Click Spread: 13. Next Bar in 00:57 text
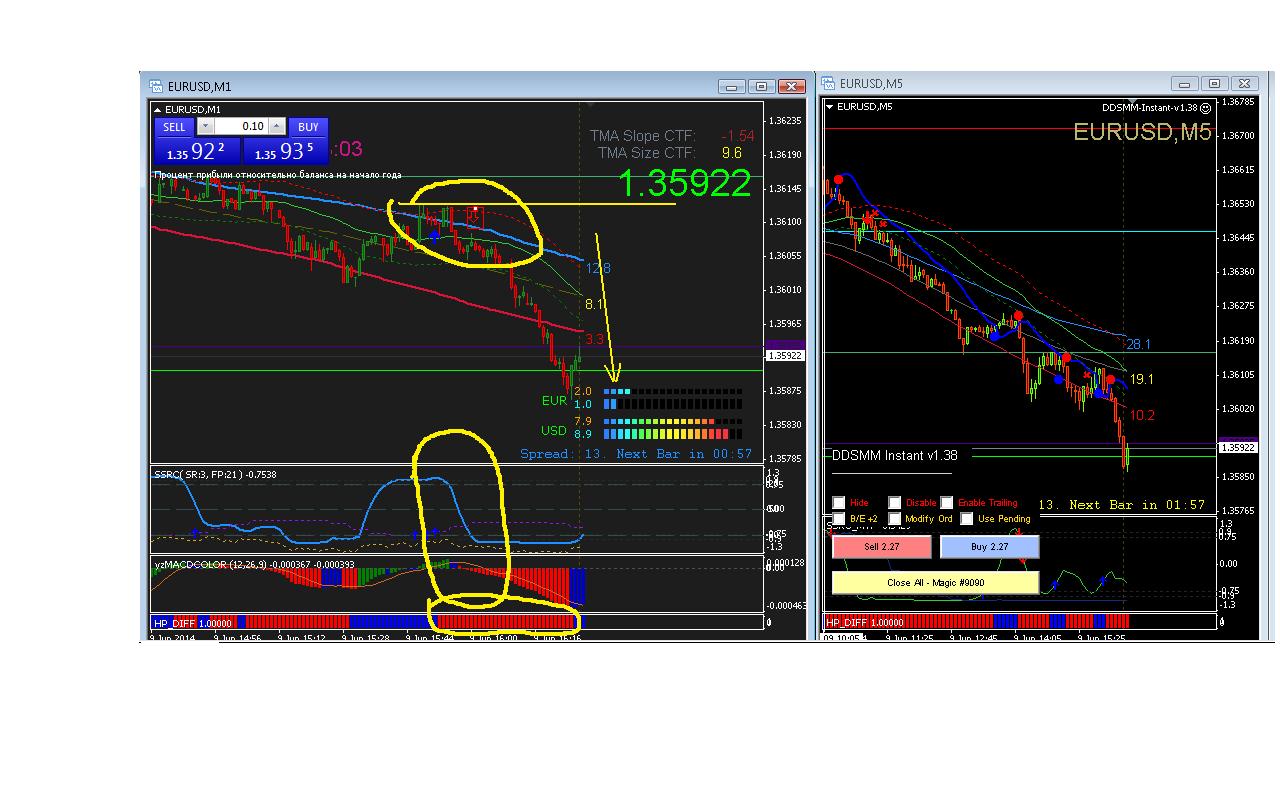 click(636, 454)
